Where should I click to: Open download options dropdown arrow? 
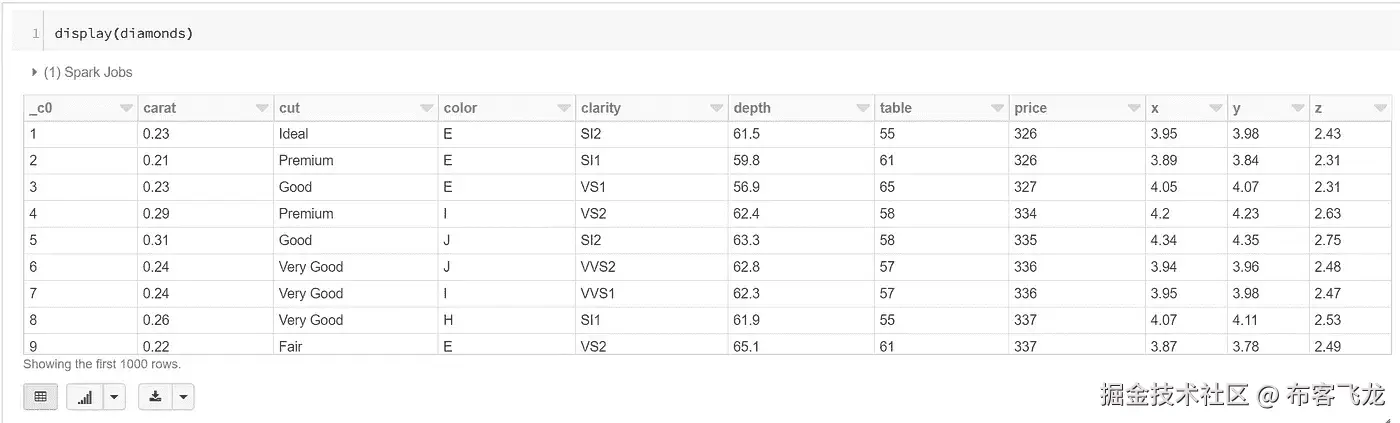pos(182,397)
